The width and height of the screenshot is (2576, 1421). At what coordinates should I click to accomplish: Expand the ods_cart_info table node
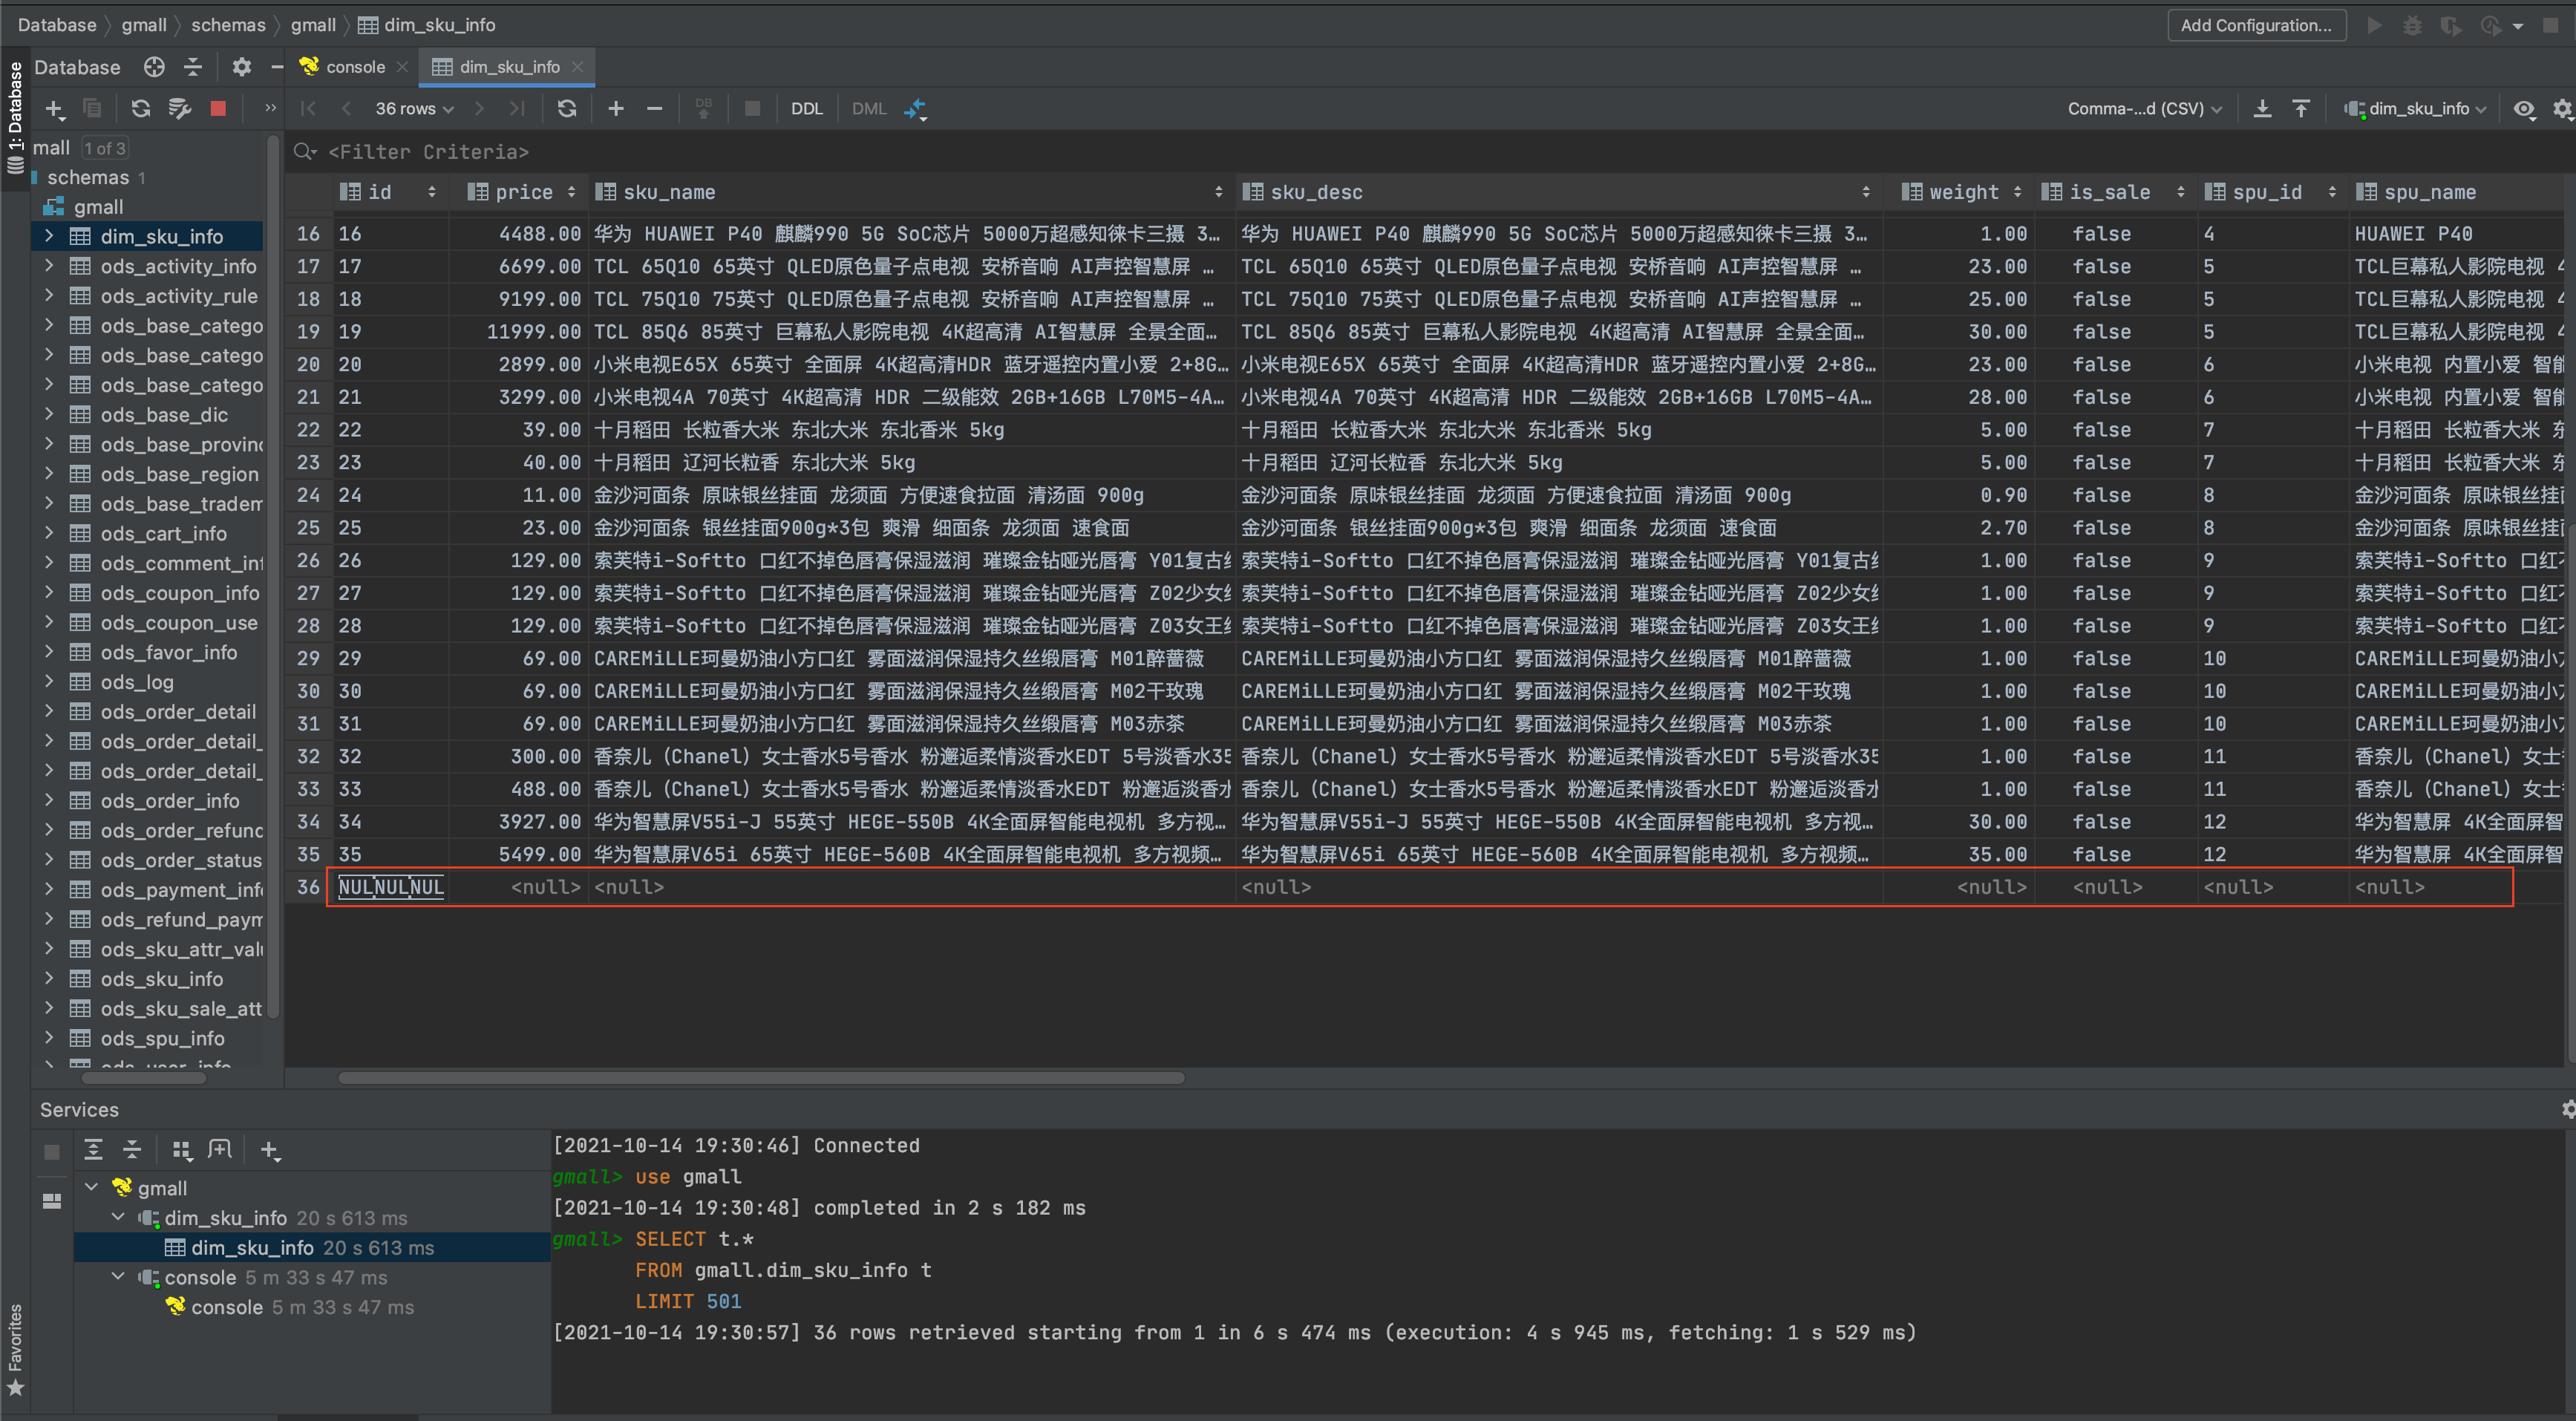tap(49, 534)
